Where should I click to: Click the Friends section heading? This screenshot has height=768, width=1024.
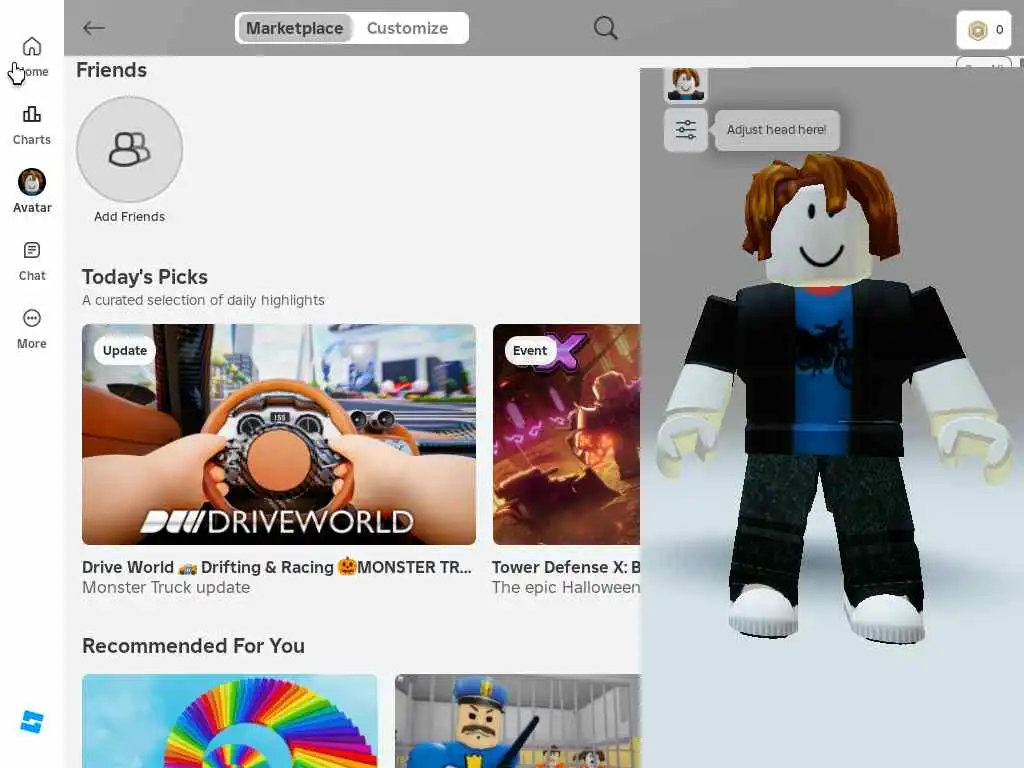click(x=112, y=70)
